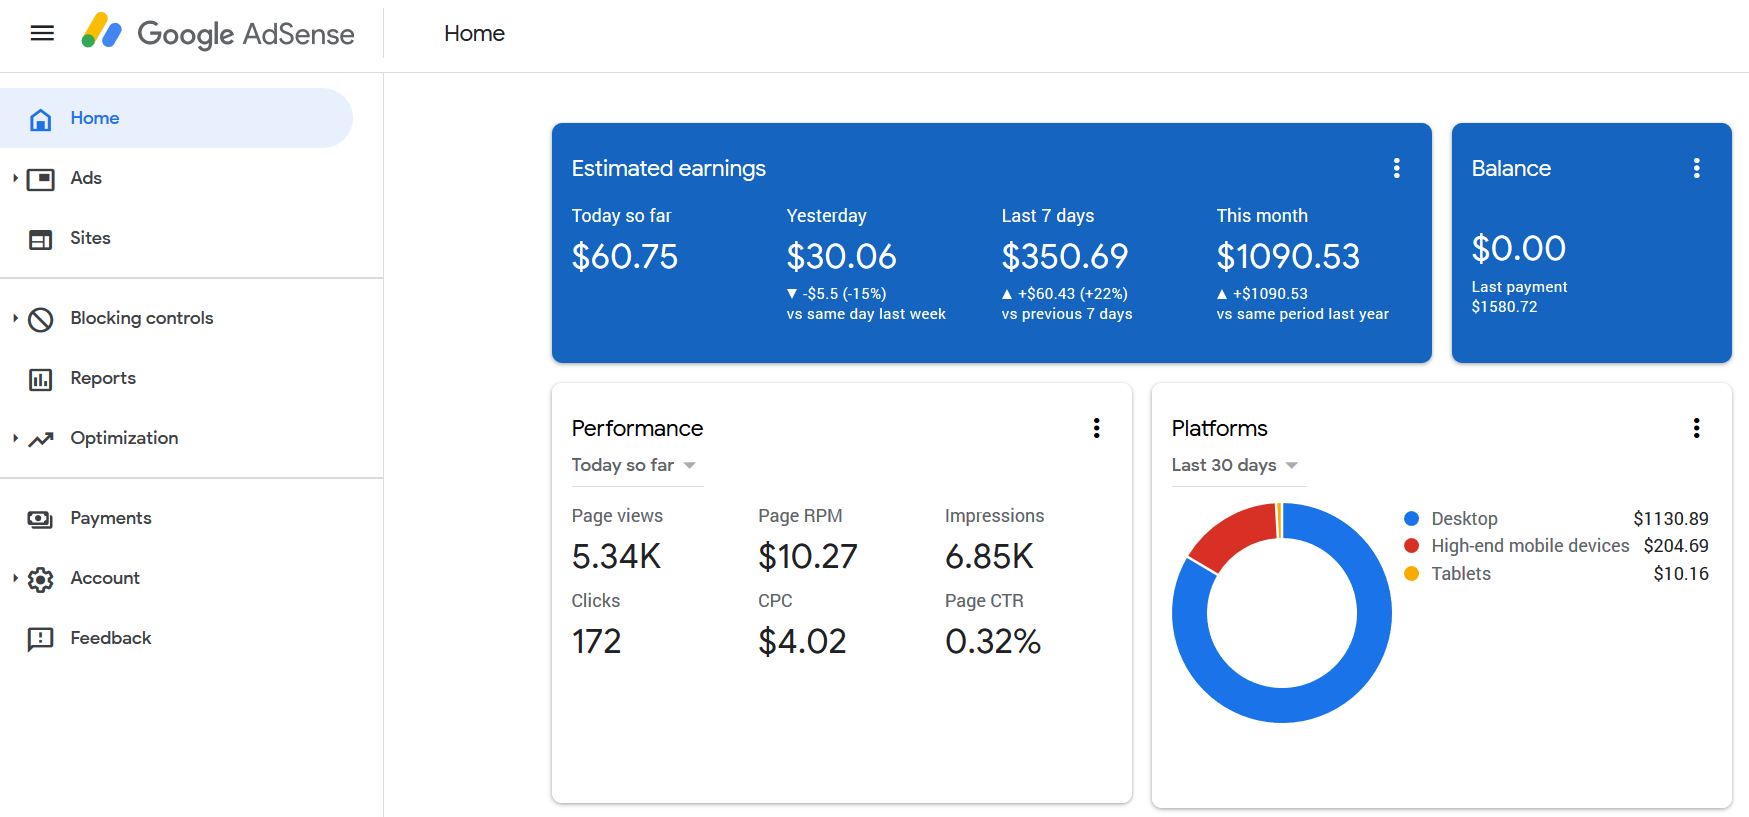Image resolution: width=1749 pixels, height=817 pixels.
Task: Click the Feedback icon in sidebar
Action: (41, 639)
